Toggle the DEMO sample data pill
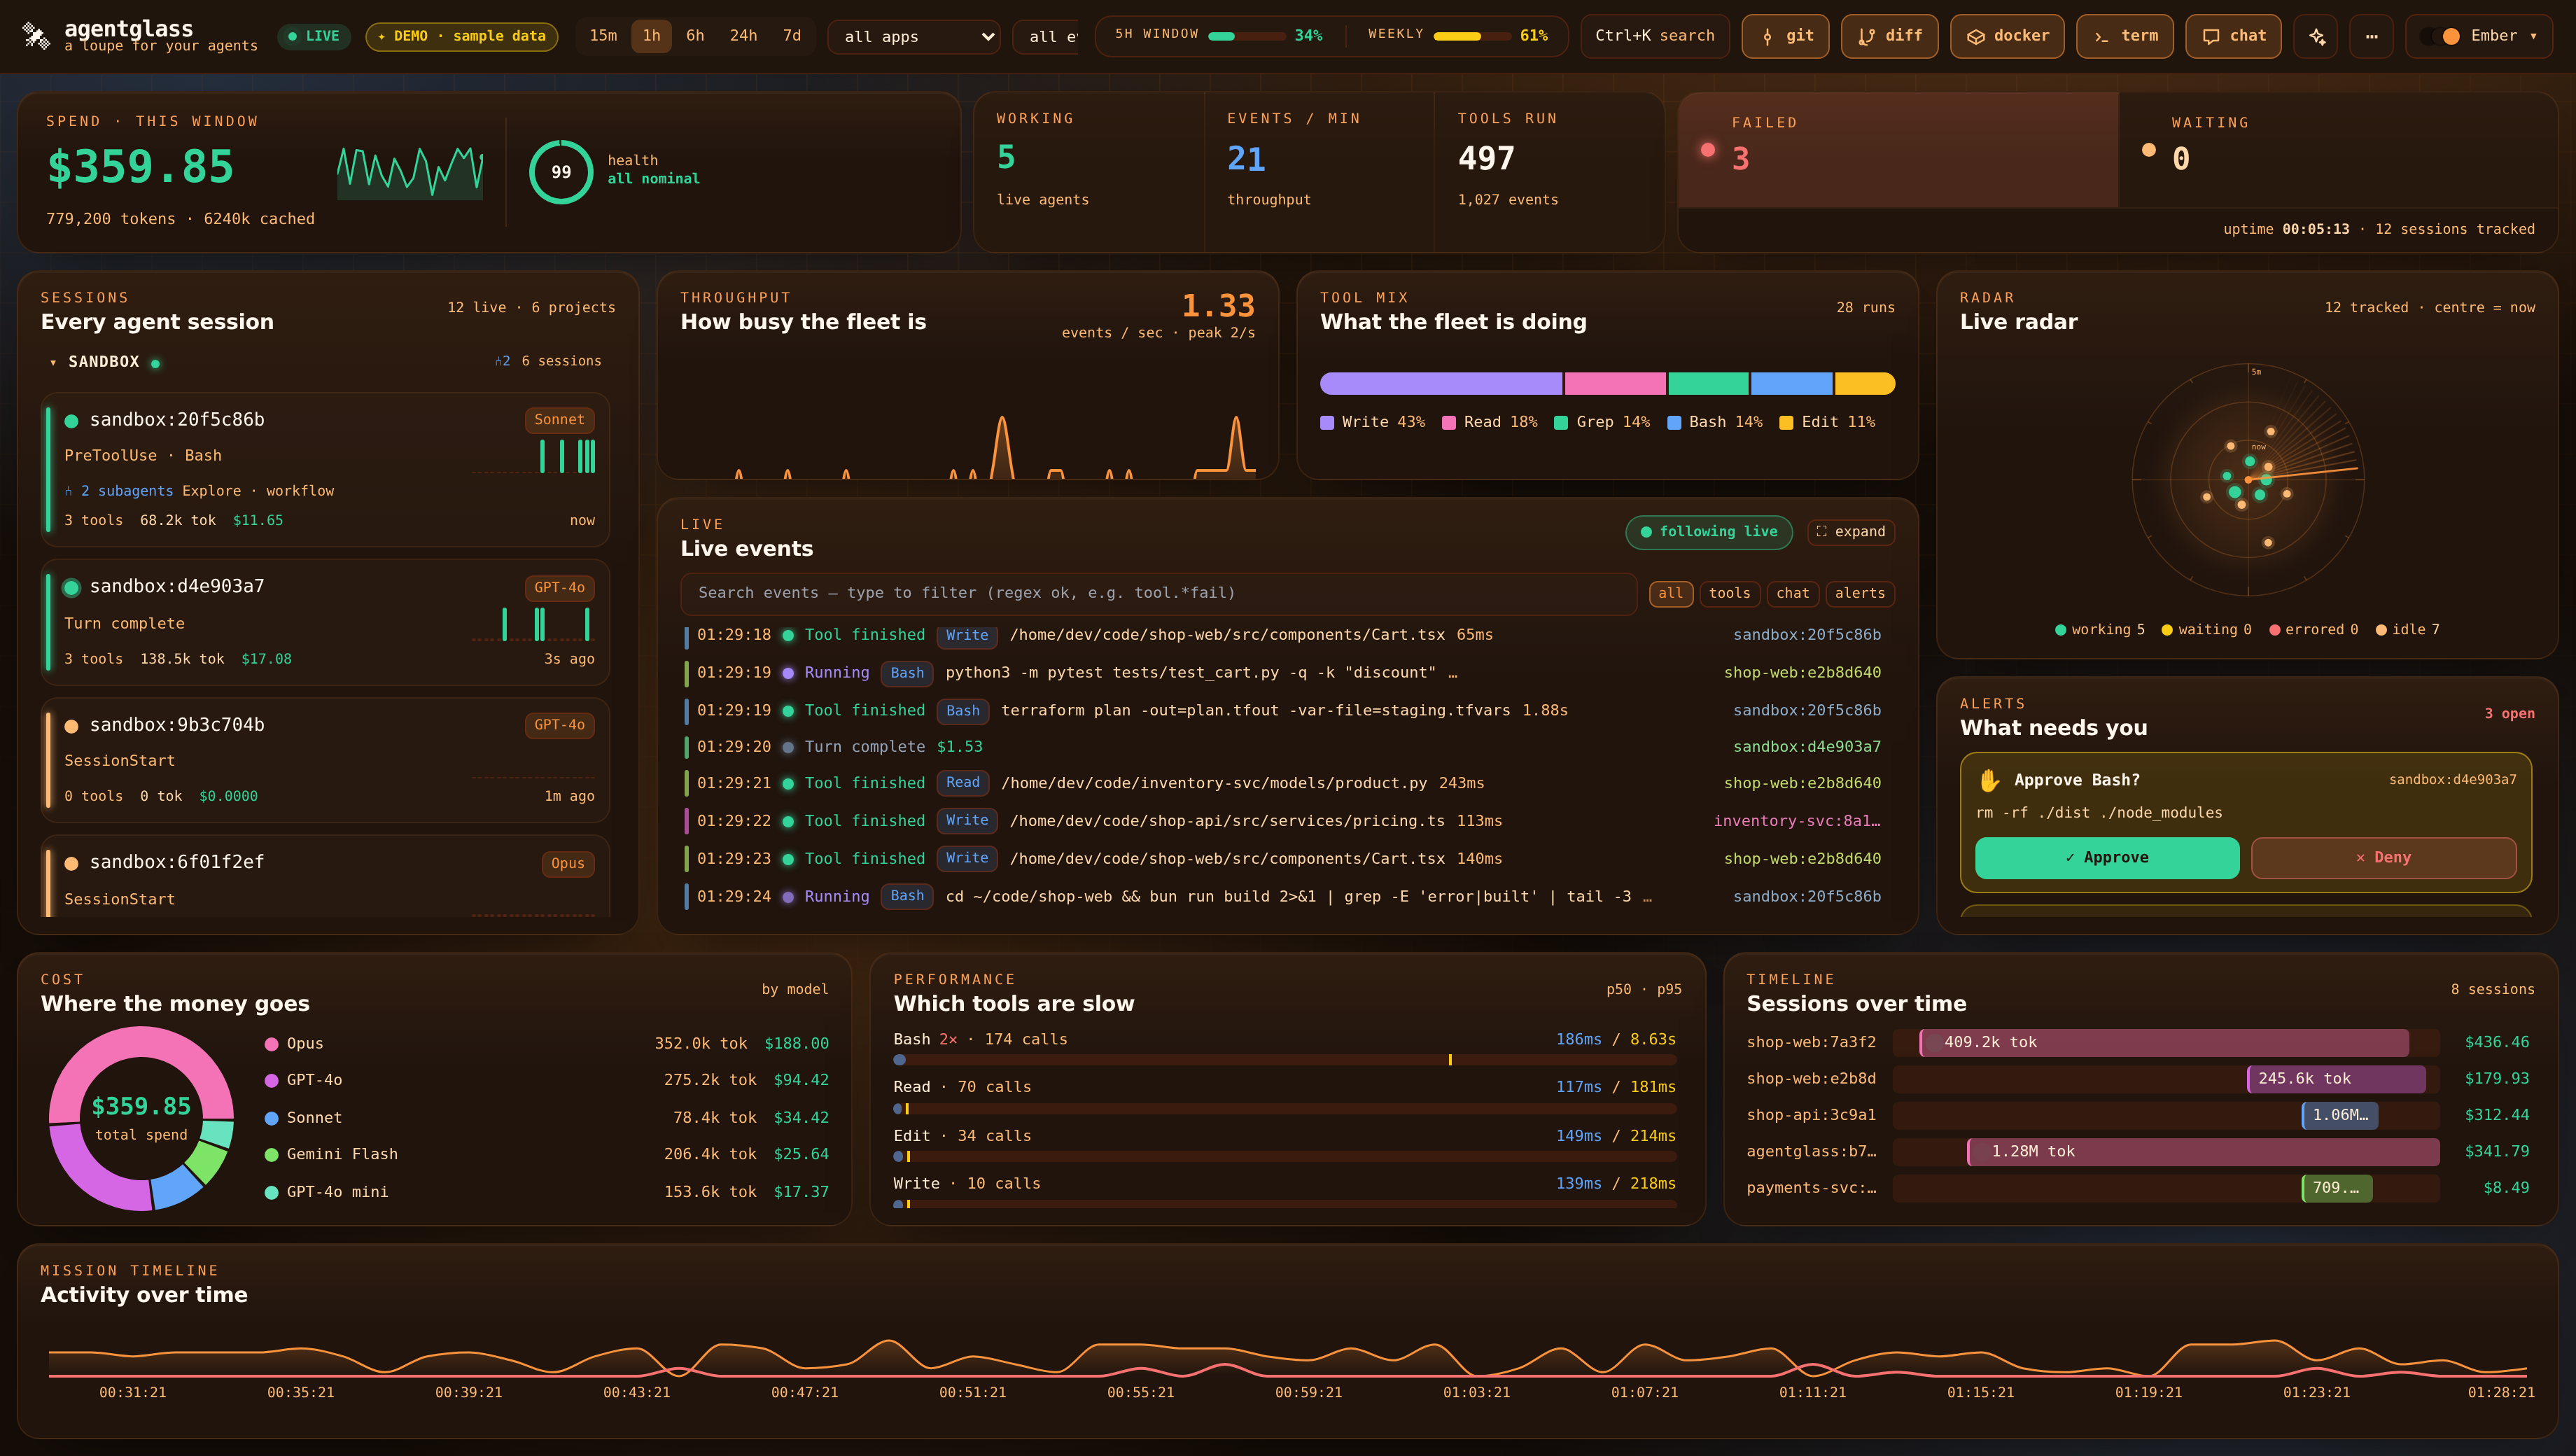Image resolution: width=2576 pixels, height=1456 pixels. (461, 36)
